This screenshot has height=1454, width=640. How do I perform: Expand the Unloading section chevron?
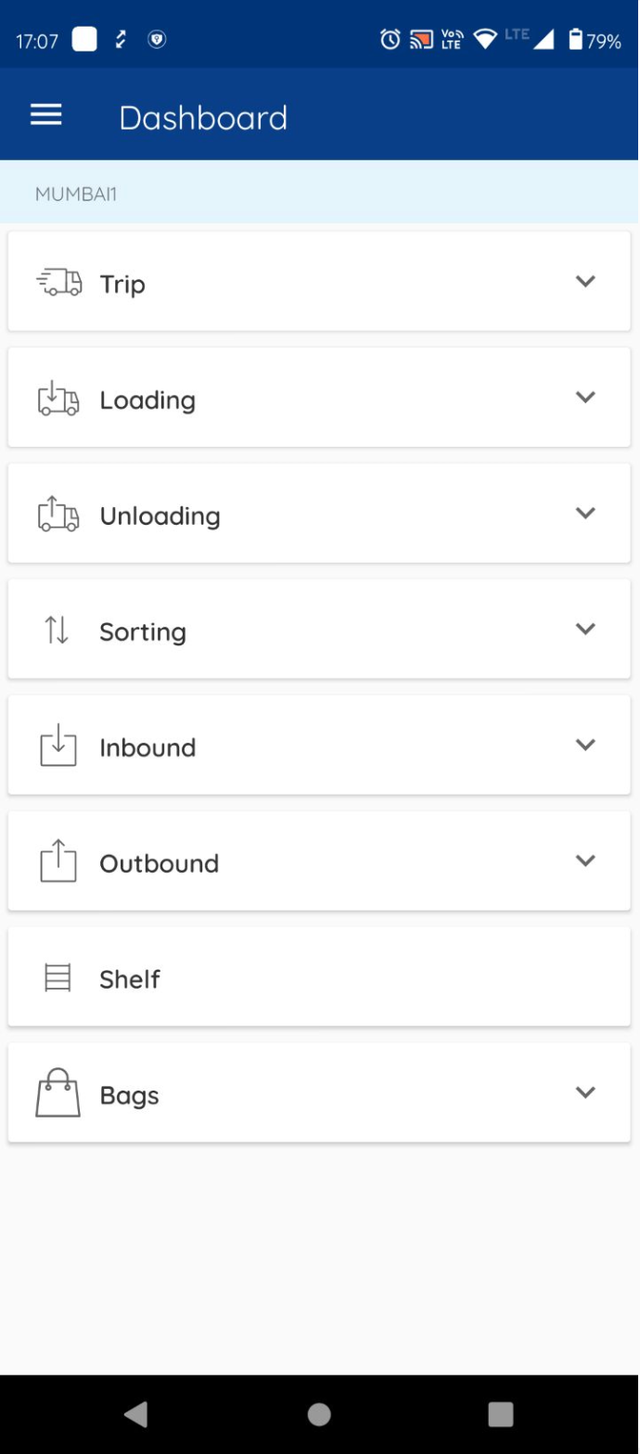586,513
